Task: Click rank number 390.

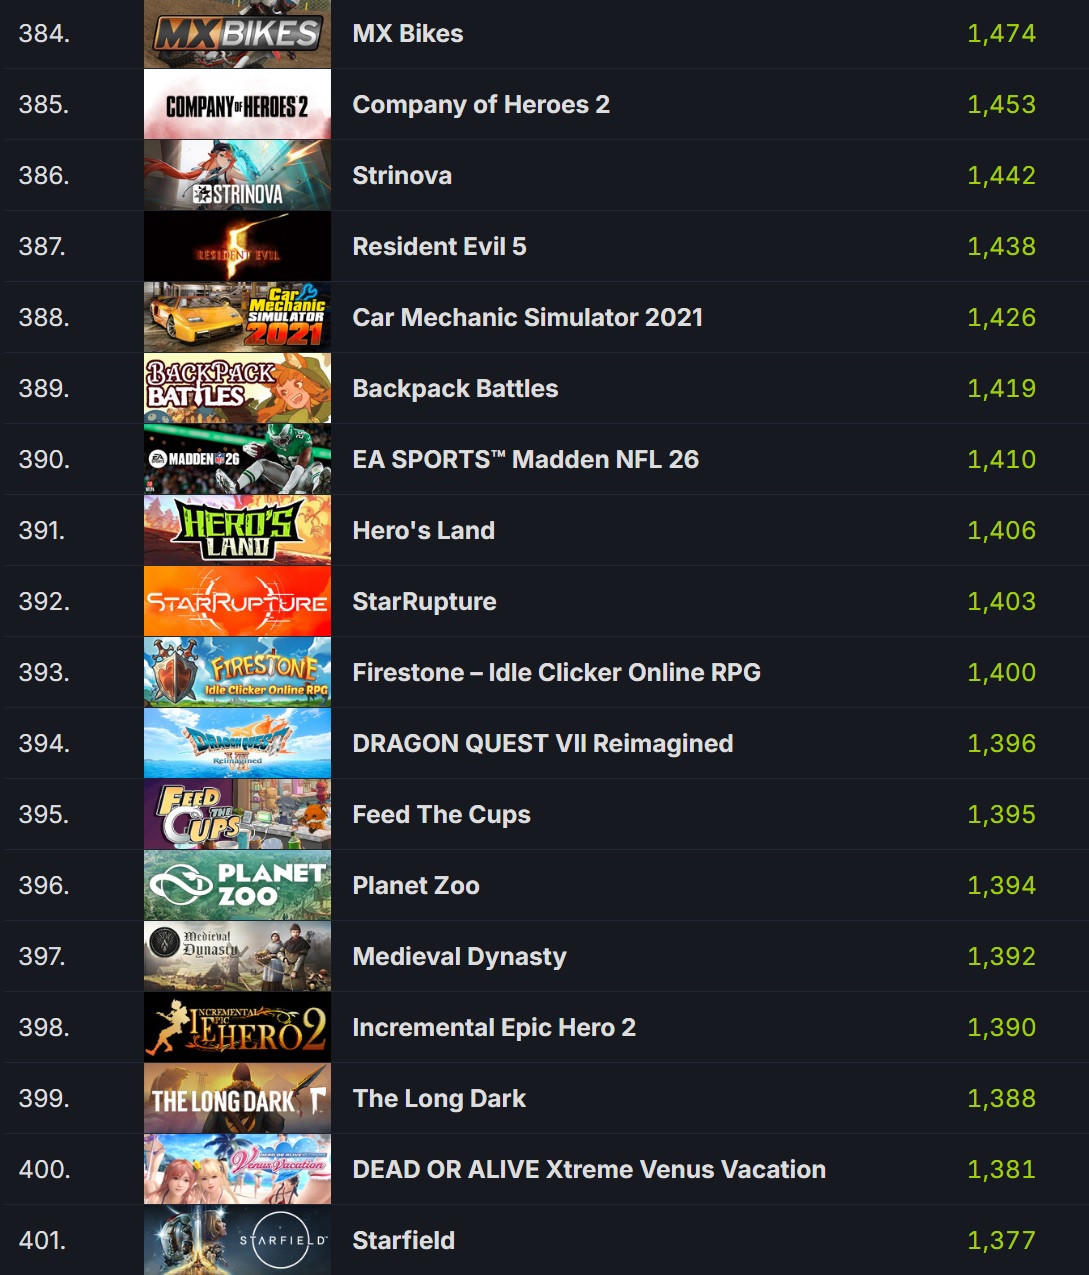Action: pyautogui.click(x=44, y=460)
